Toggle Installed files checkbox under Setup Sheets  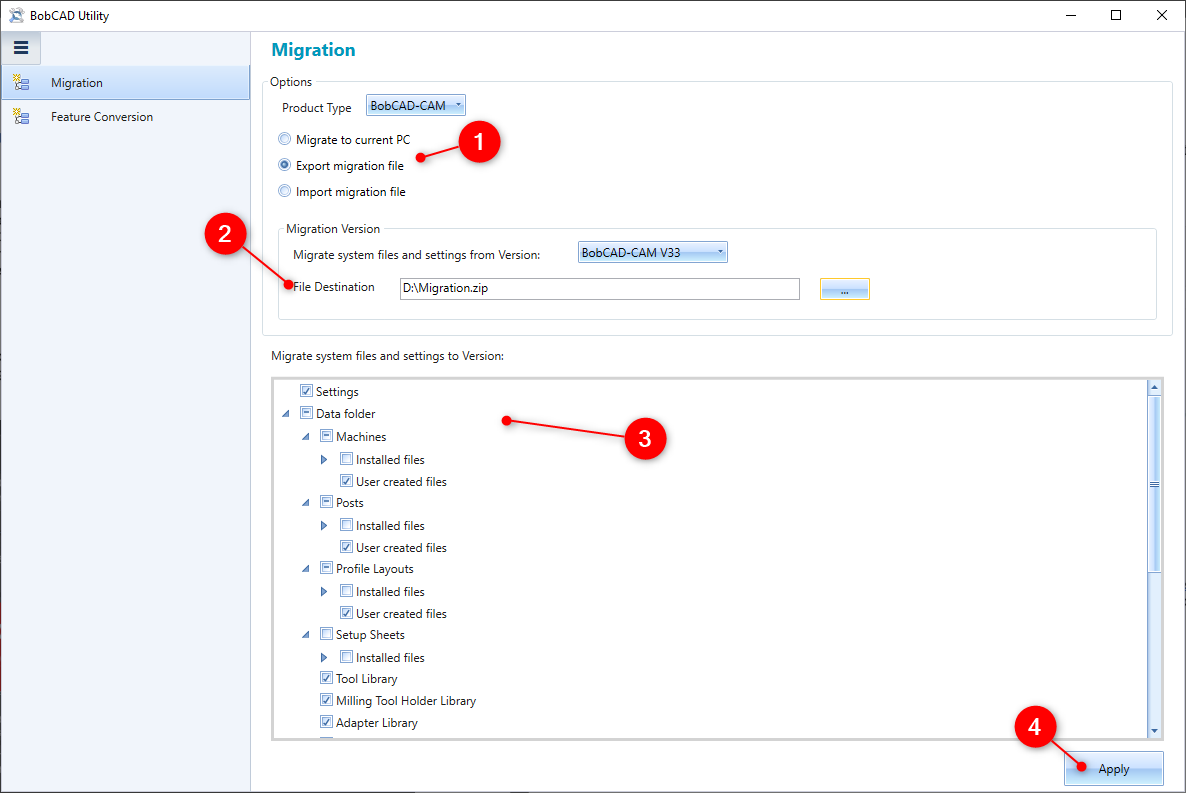(346, 656)
